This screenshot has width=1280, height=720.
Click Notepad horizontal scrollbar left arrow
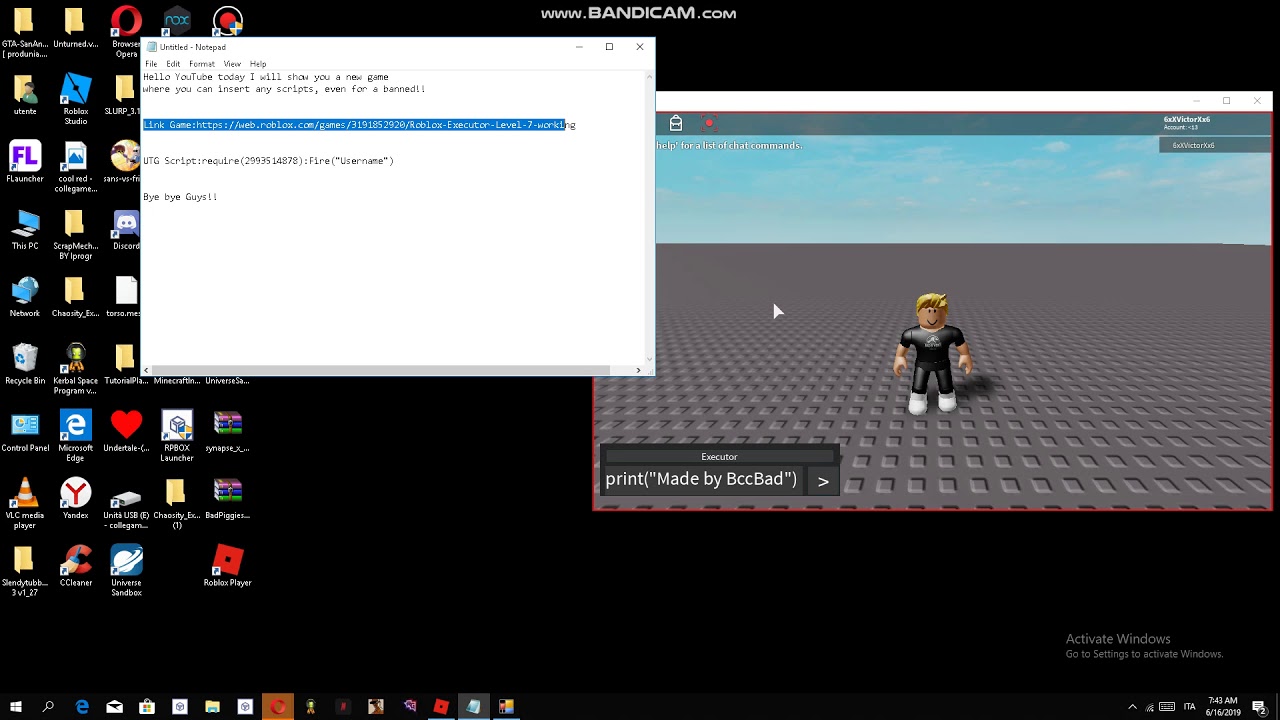(x=147, y=370)
